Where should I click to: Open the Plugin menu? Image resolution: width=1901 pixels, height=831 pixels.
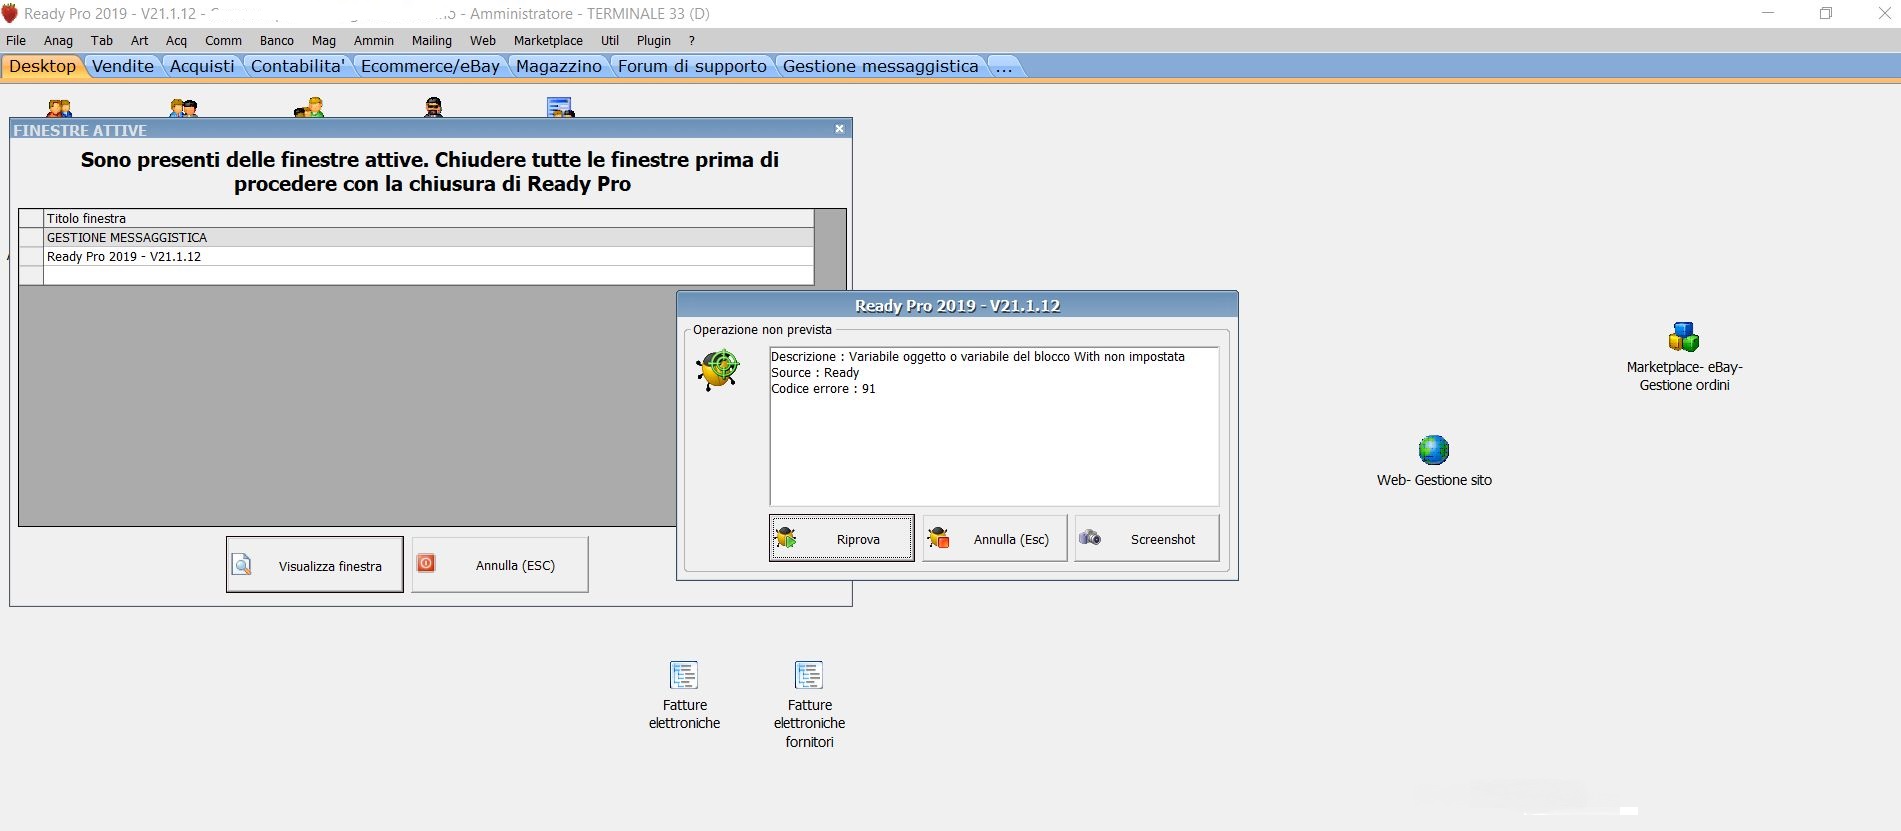point(654,40)
